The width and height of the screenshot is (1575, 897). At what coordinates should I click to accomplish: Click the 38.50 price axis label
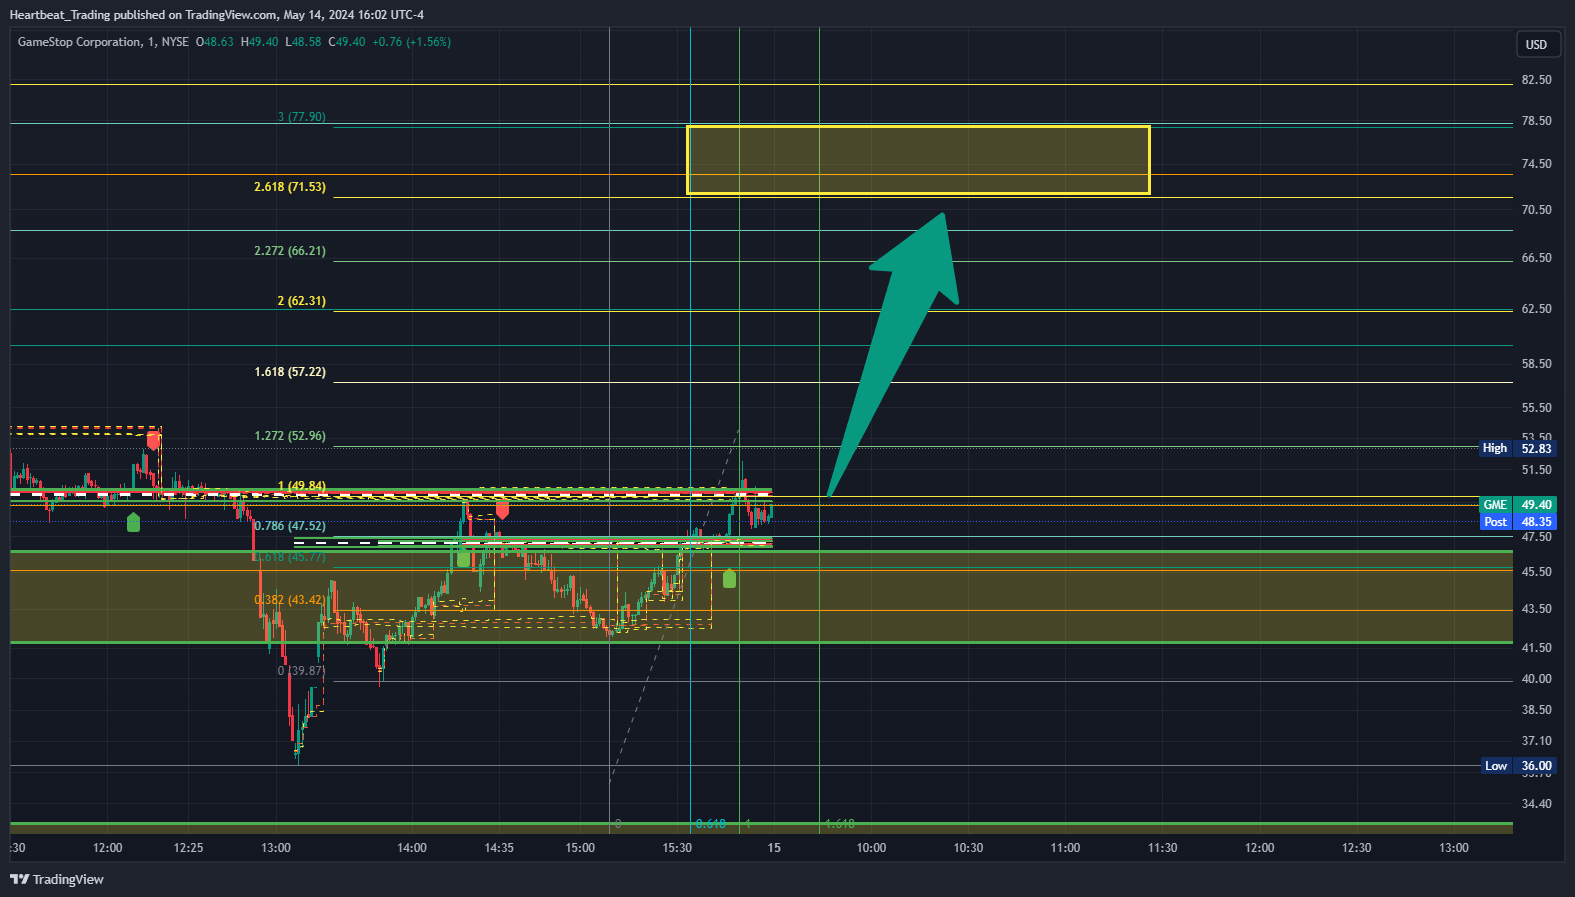coord(1536,710)
